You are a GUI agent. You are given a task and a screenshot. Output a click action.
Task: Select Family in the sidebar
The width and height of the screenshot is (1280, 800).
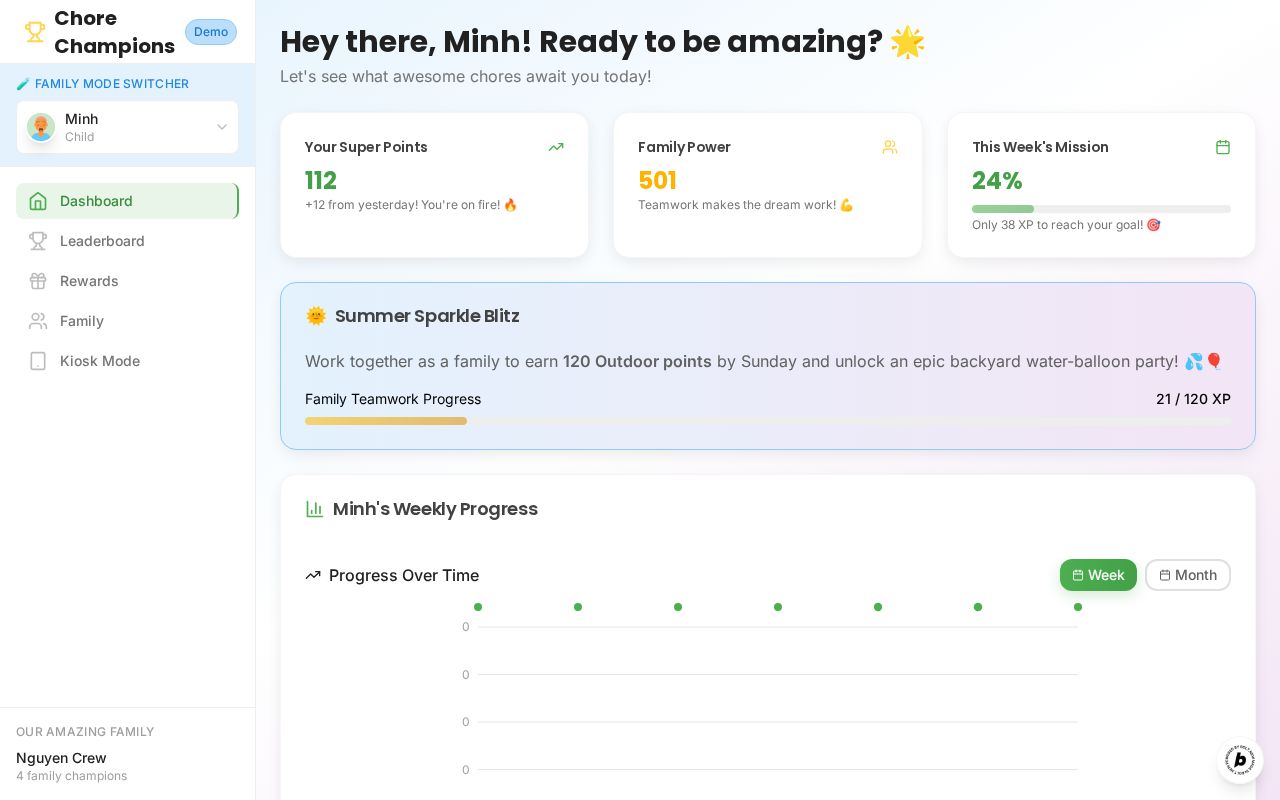tap(127, 321)
